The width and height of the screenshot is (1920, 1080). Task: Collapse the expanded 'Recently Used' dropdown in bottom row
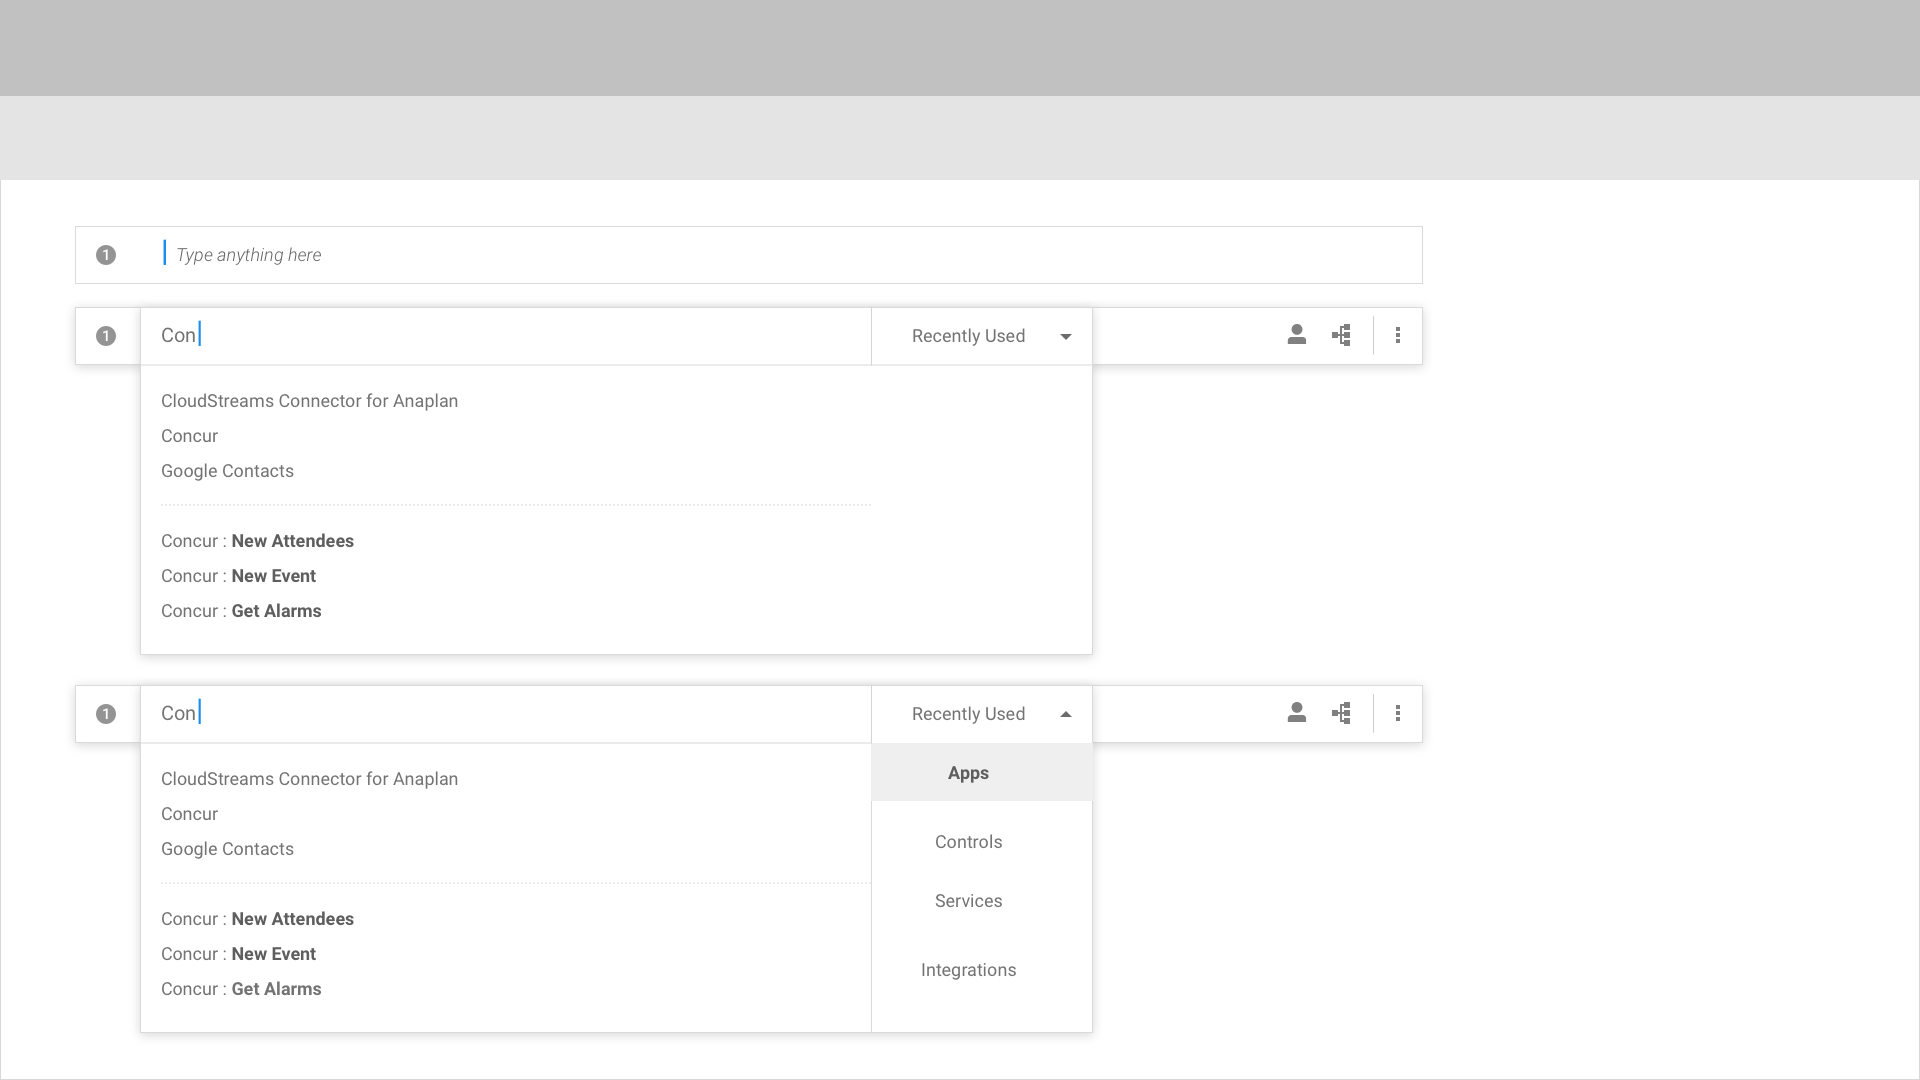pos(982,714)
